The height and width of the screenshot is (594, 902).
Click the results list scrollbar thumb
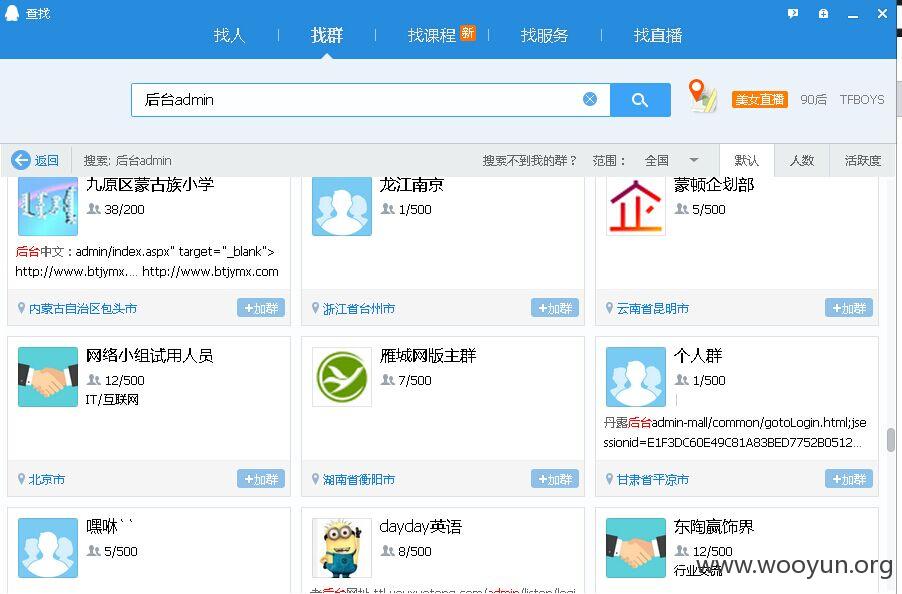pos(890,440)
